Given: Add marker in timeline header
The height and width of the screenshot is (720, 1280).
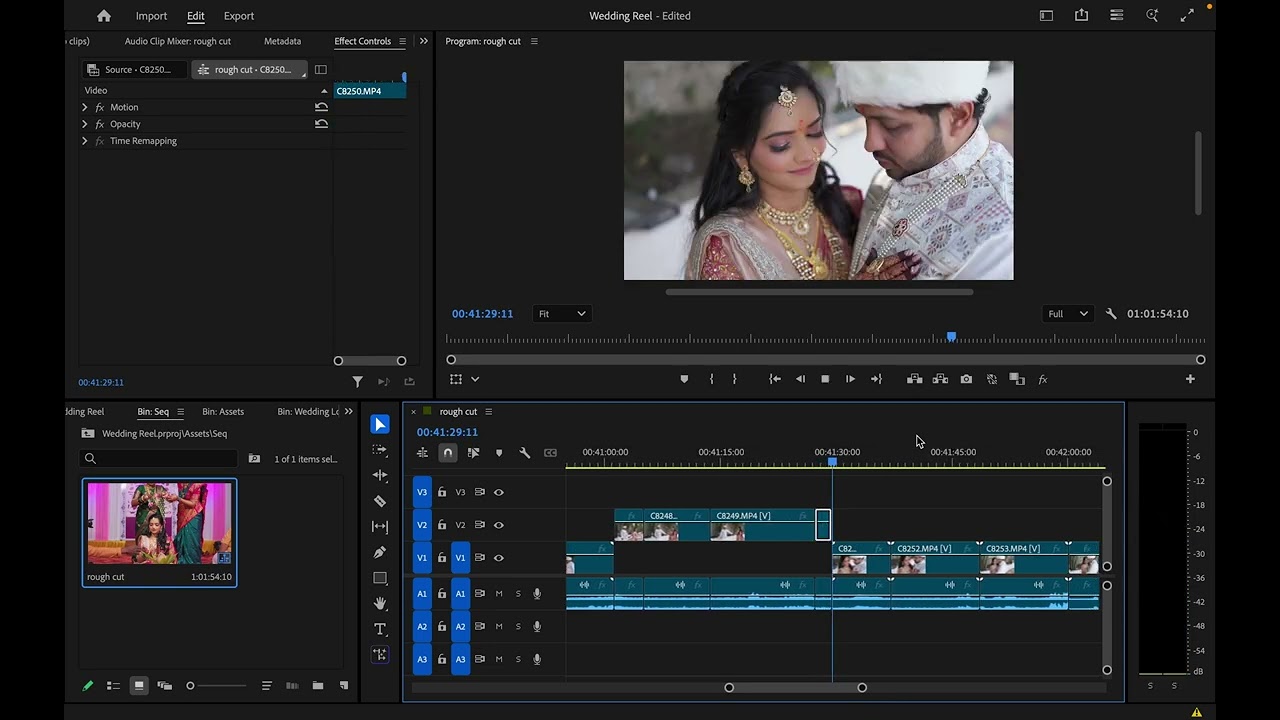Looking at the screenshot, I should 499,453.
